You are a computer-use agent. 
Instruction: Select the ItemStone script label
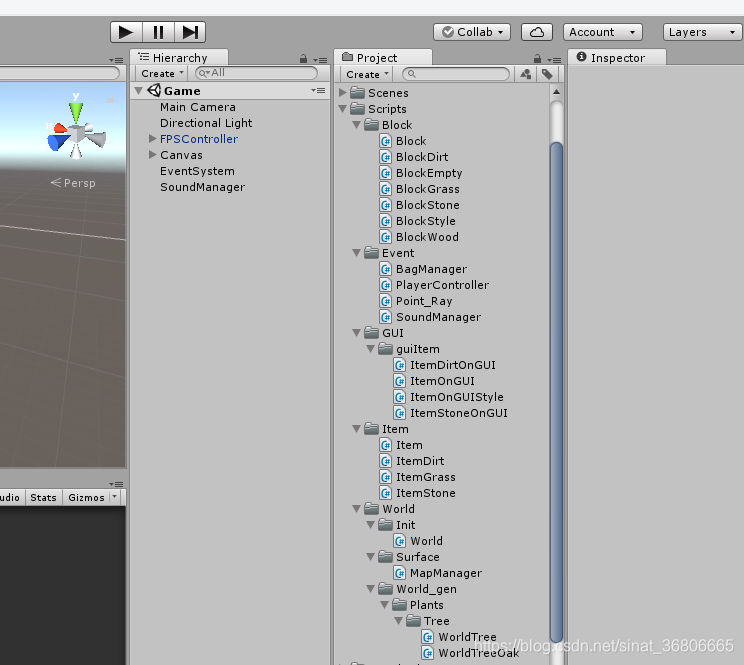tap(426, 493)
